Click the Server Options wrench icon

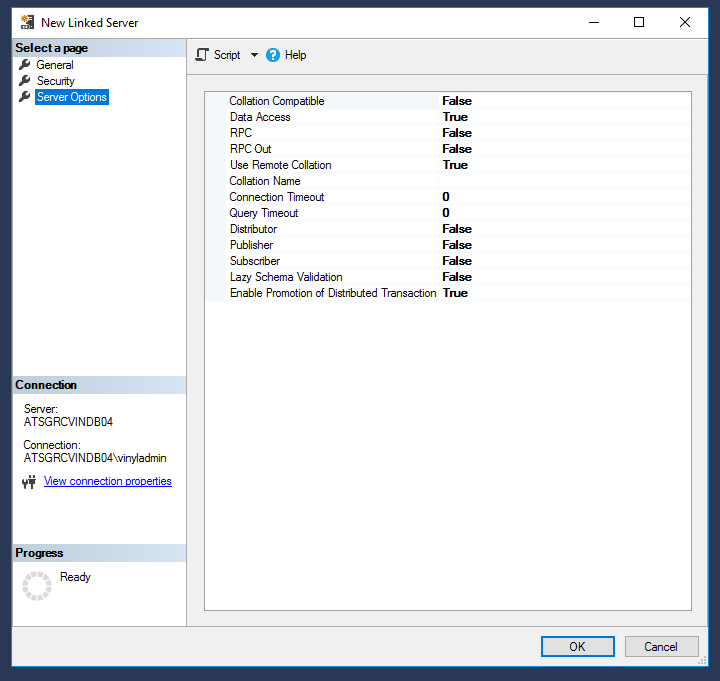25,97
